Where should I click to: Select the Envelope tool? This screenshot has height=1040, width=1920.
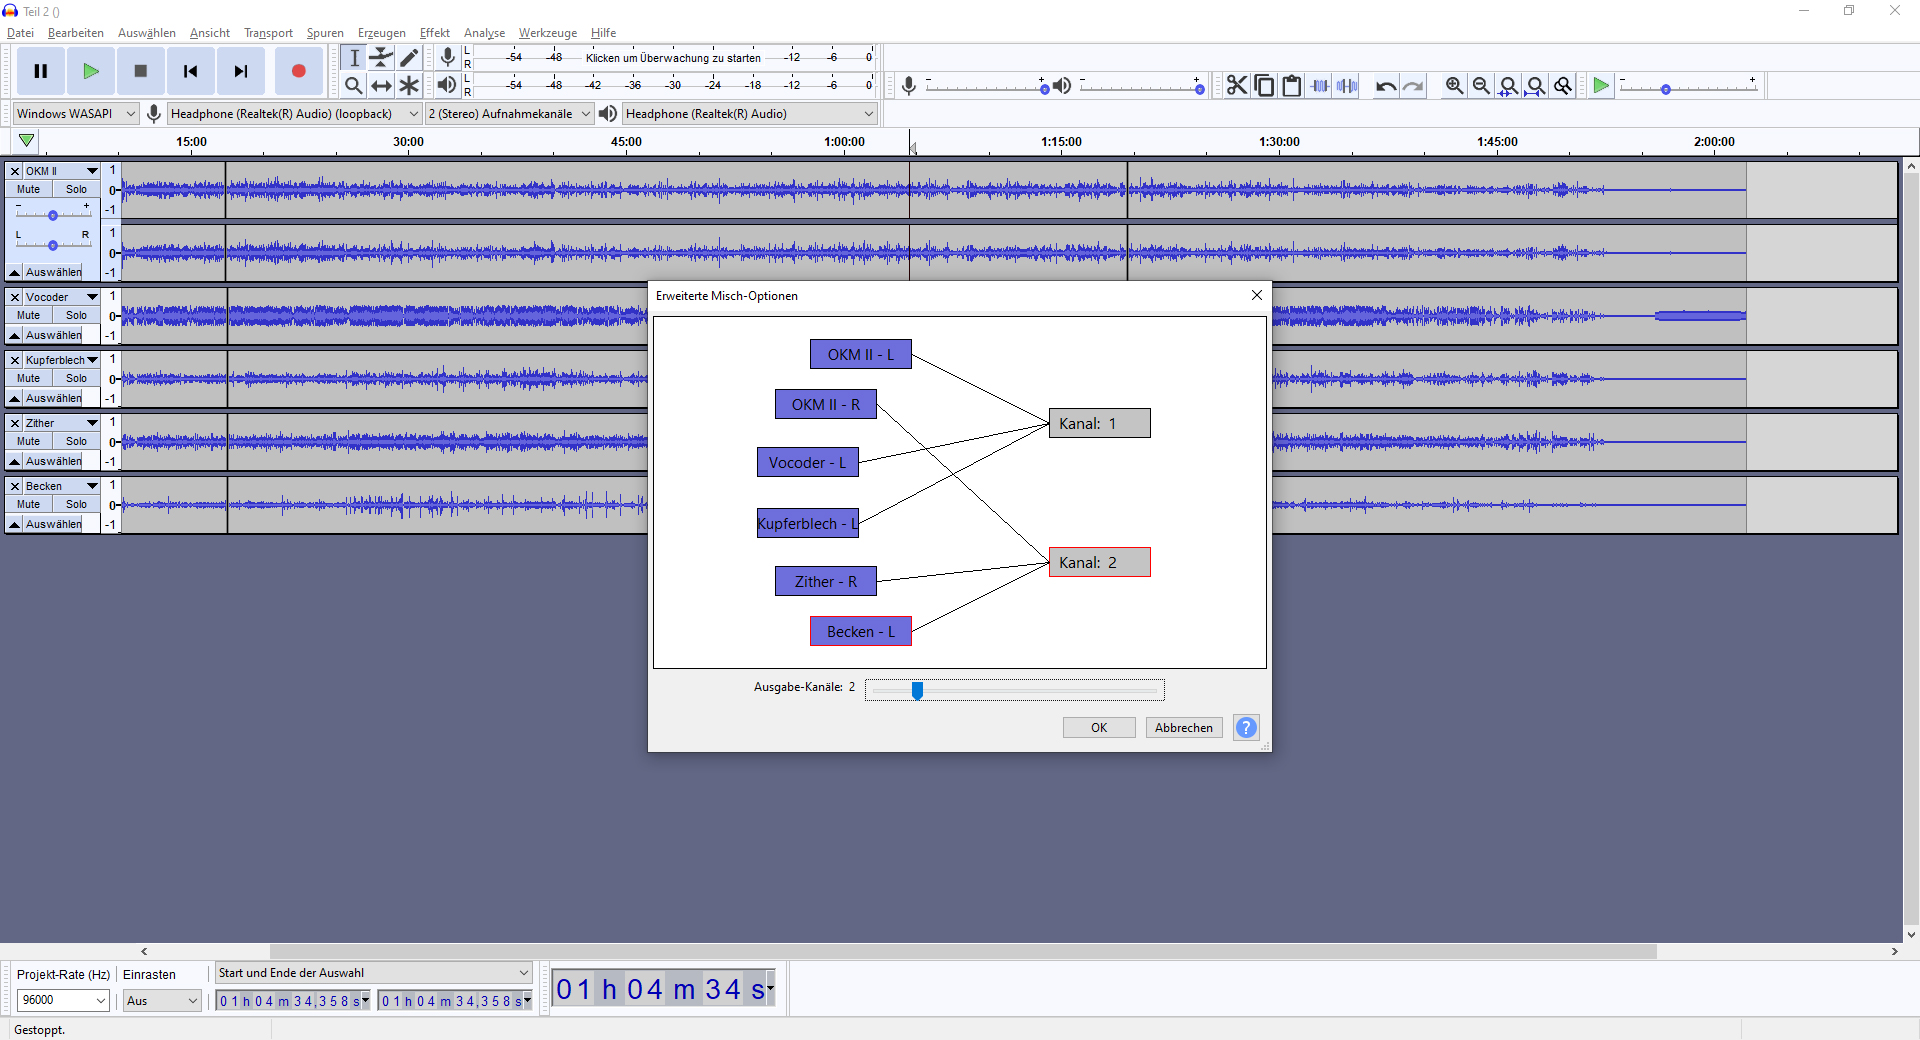(381, 58)
